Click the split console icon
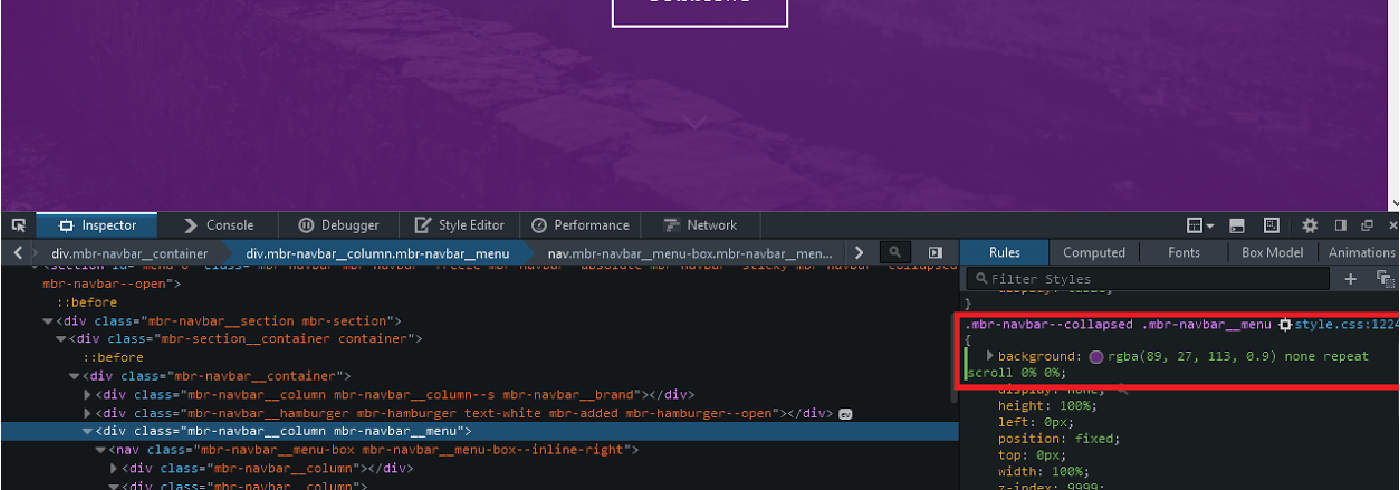Image resolution: width=1400 pixels, height=490 pixels. point(1236,225)
